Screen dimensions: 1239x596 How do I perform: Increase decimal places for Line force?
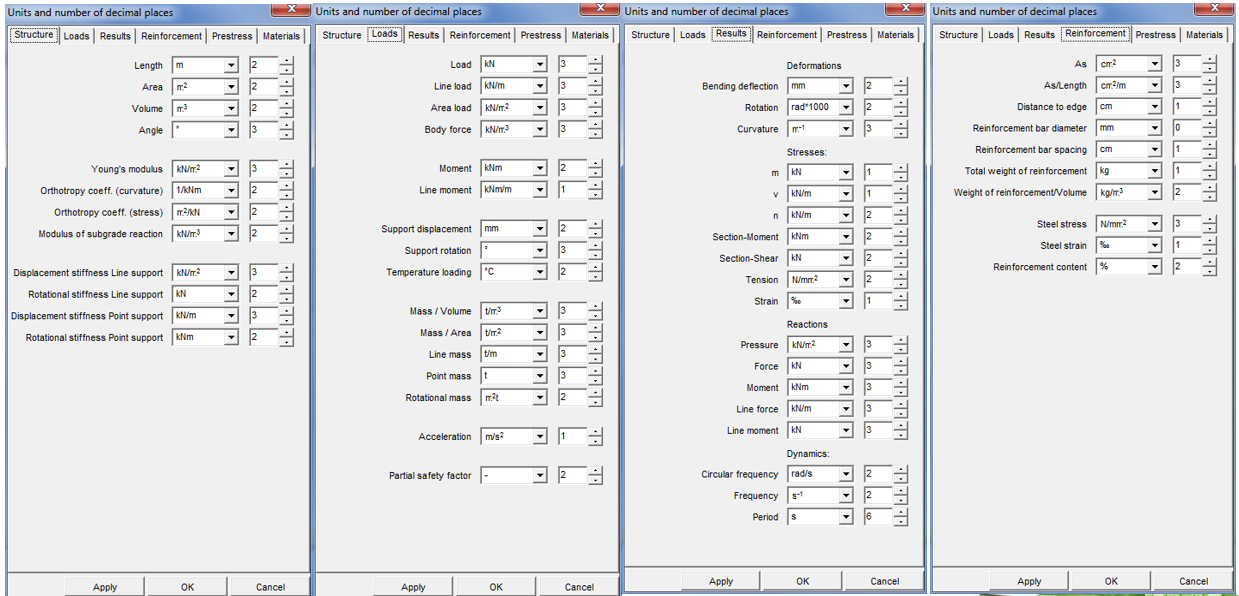tap(901, 405)
